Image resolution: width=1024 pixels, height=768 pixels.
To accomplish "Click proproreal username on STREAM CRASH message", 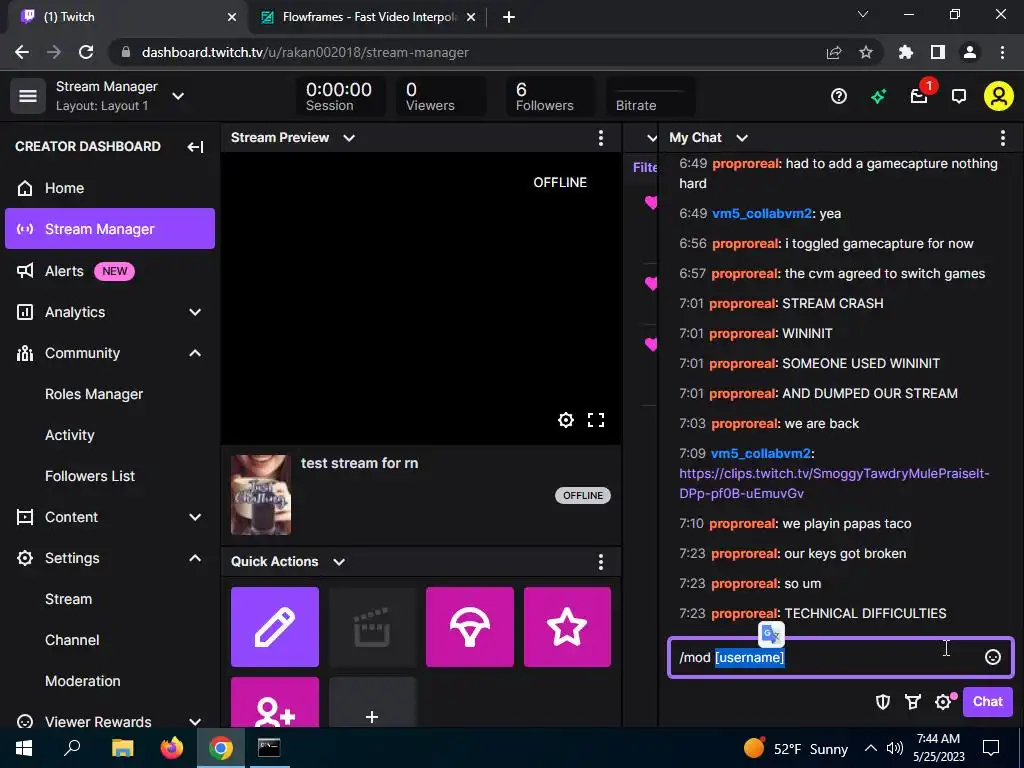I will [x=743, y=304].
